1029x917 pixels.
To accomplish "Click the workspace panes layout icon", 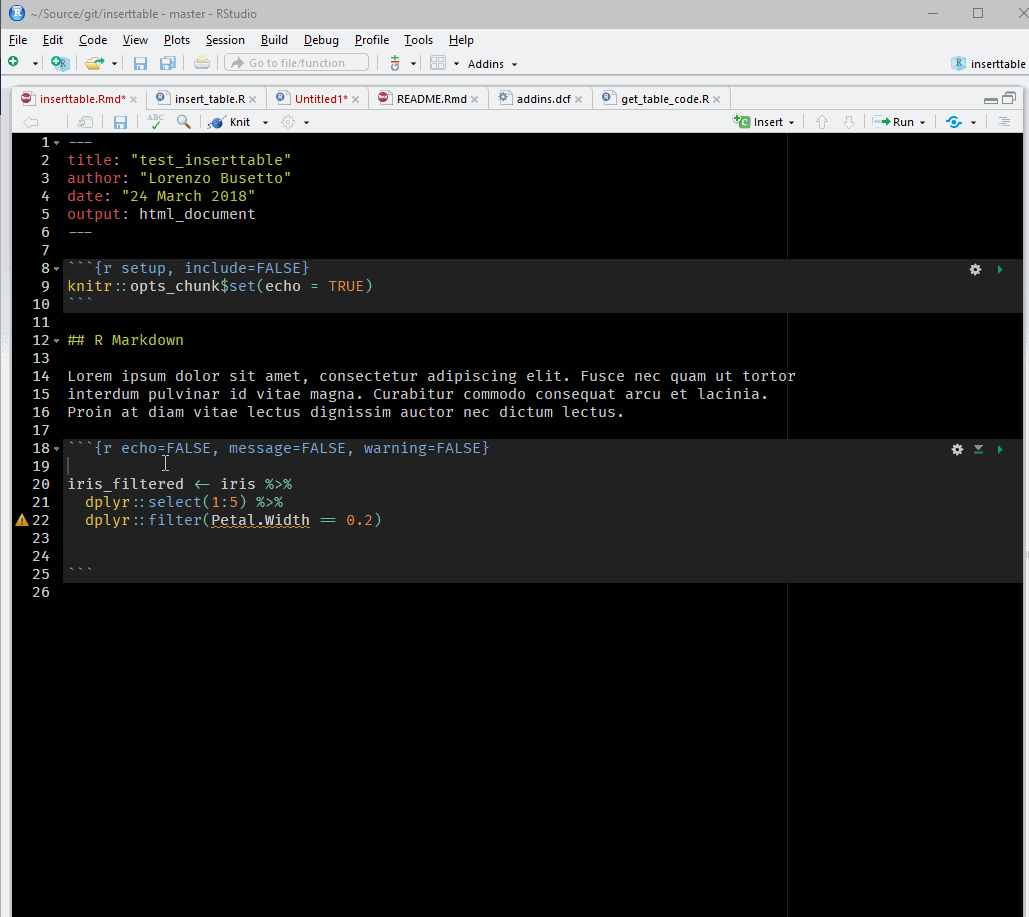I will [438, 63].
